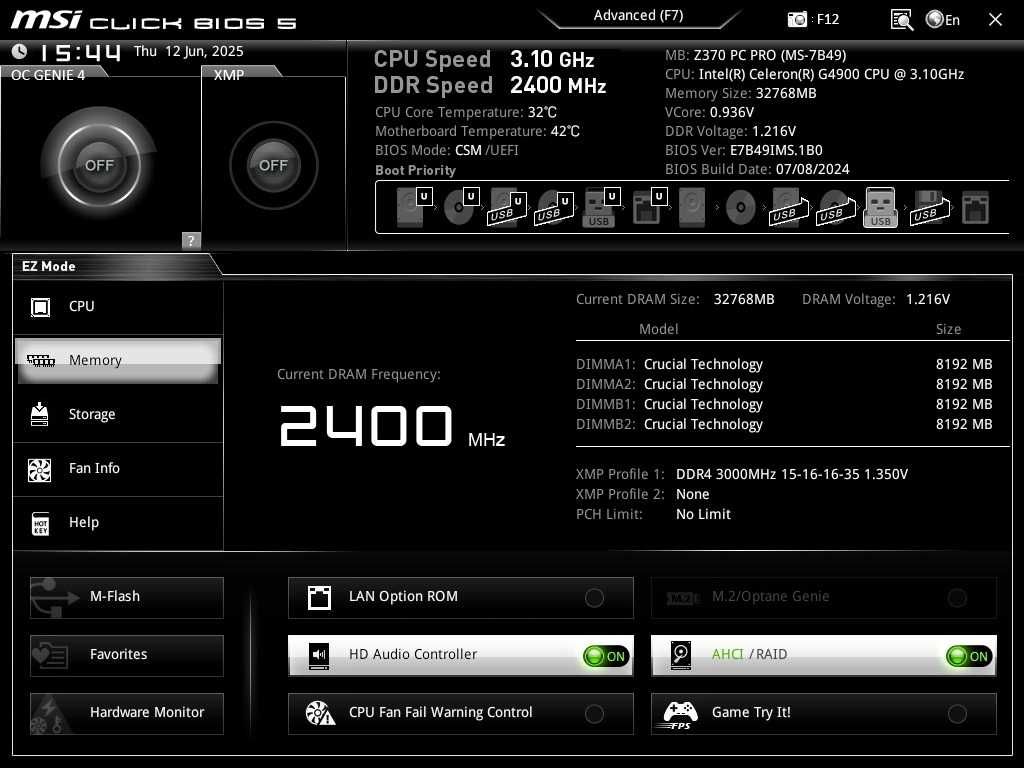Select the UEFI USB hard disk boot icon
This screenshot has width=1024, height=768.
pyautogui.click(x=507, y=208)
